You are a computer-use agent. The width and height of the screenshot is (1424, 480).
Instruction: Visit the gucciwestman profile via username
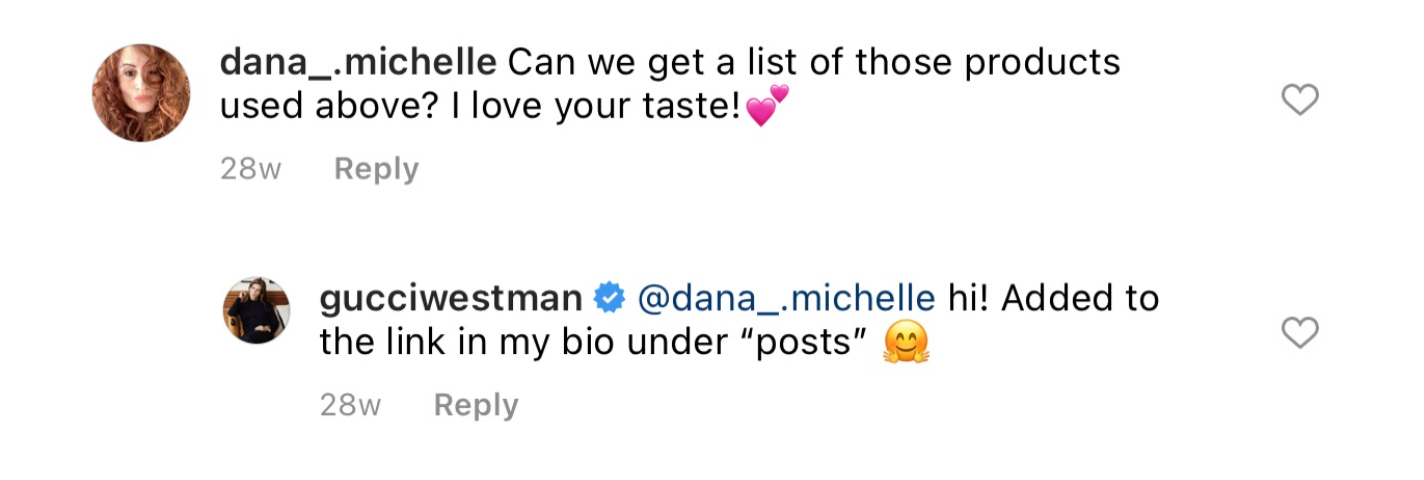click(x=451, y=298)
